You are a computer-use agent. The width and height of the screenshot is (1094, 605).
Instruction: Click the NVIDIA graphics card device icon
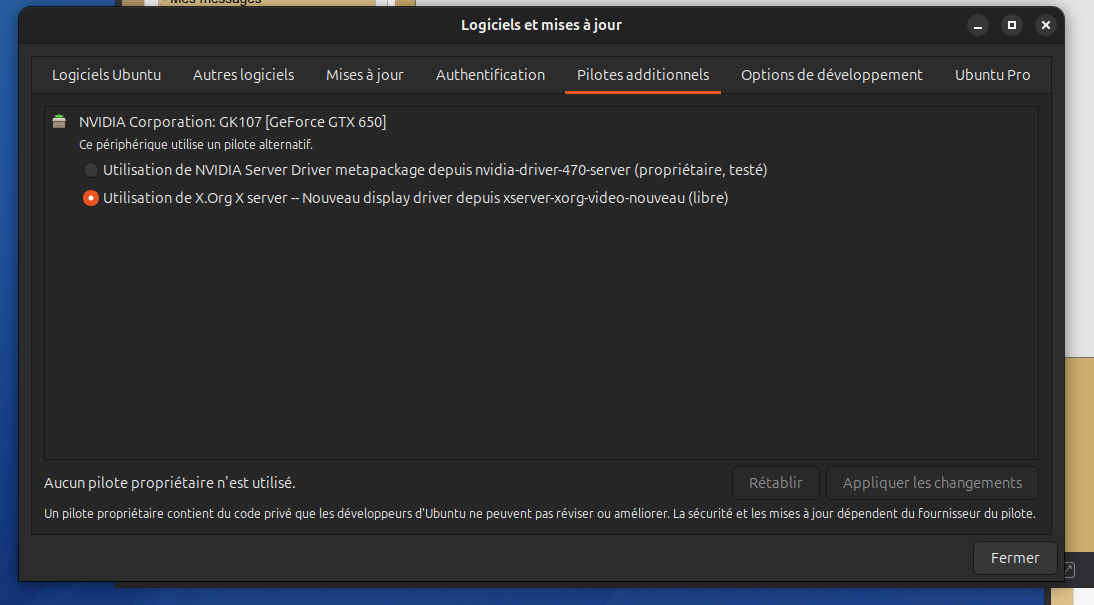click(x=59, y=122)
